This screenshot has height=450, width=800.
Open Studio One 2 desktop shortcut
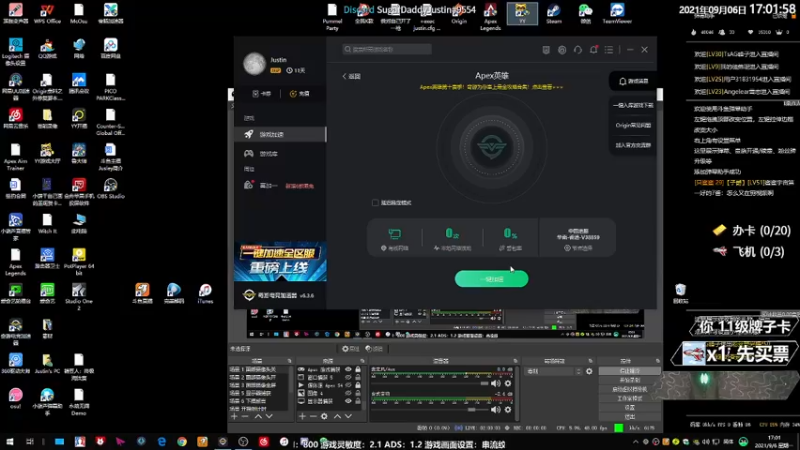click(79, 297)
